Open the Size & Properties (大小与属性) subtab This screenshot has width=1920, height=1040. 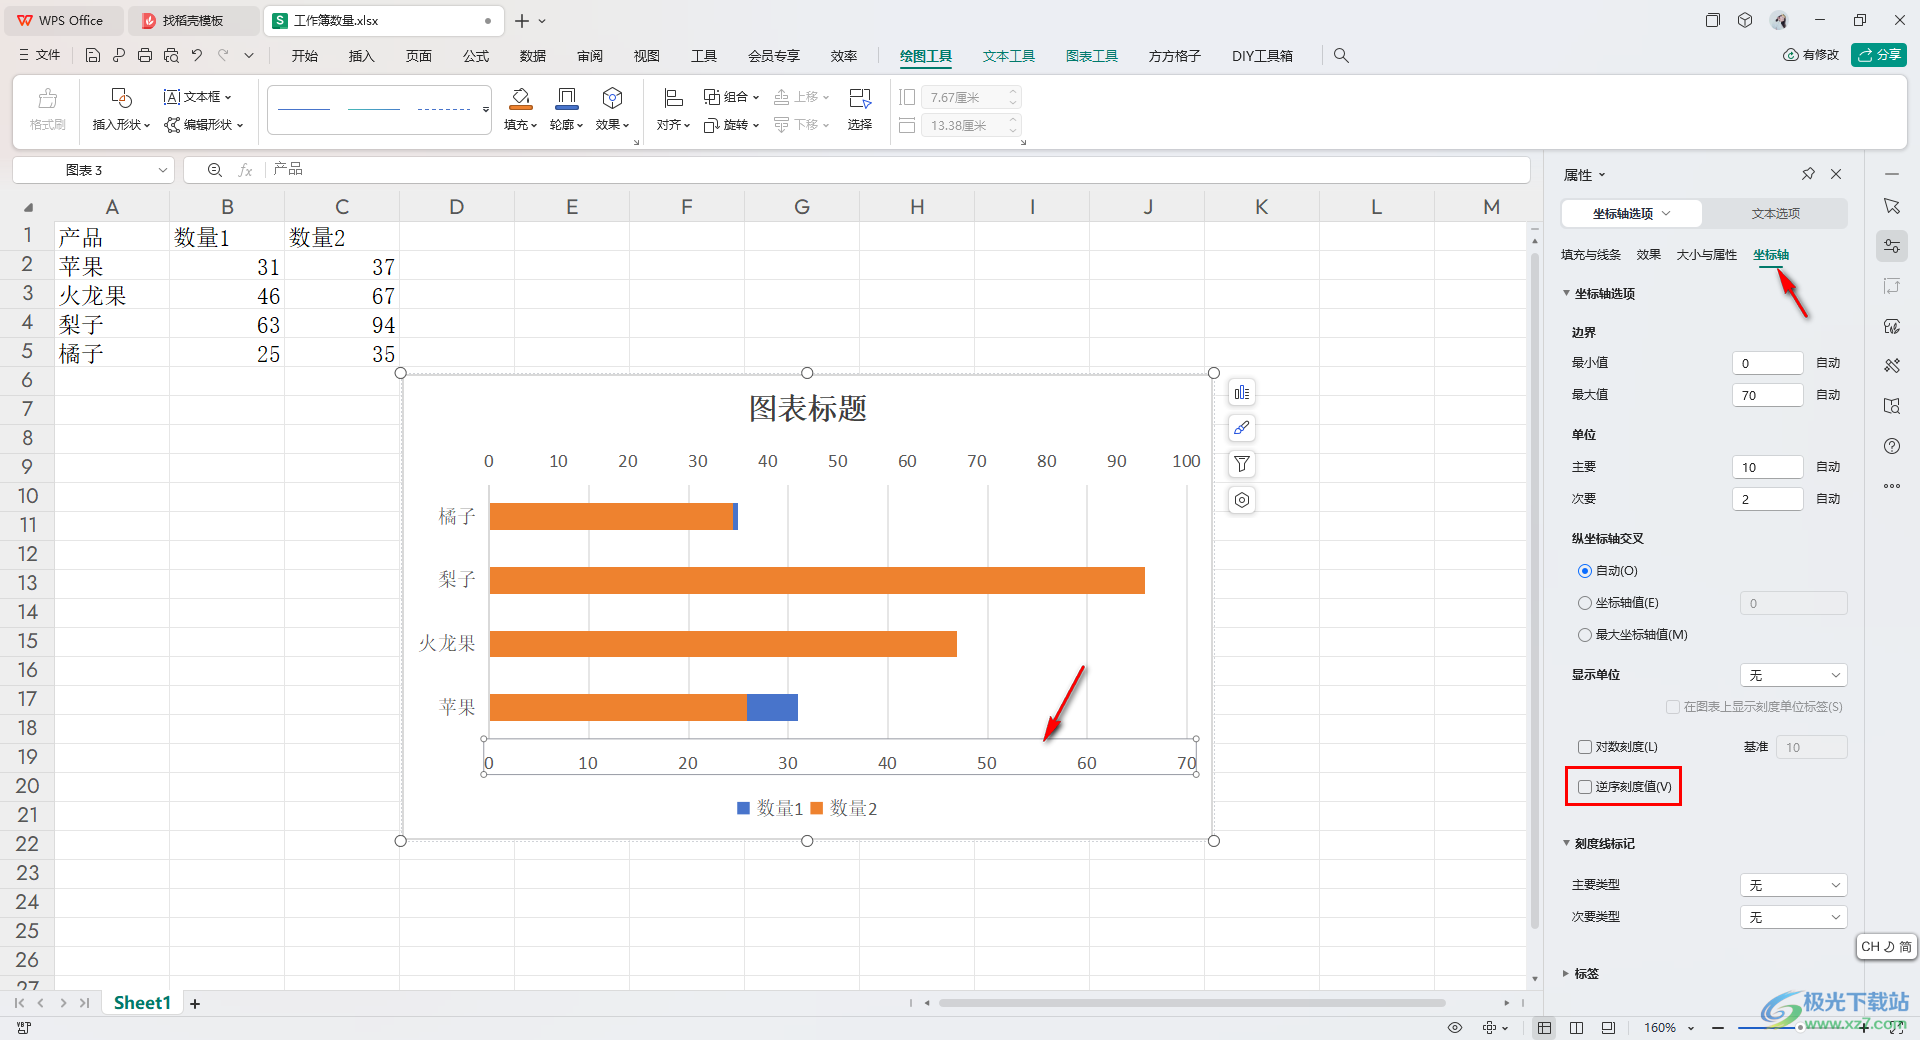pos(1707,255)
